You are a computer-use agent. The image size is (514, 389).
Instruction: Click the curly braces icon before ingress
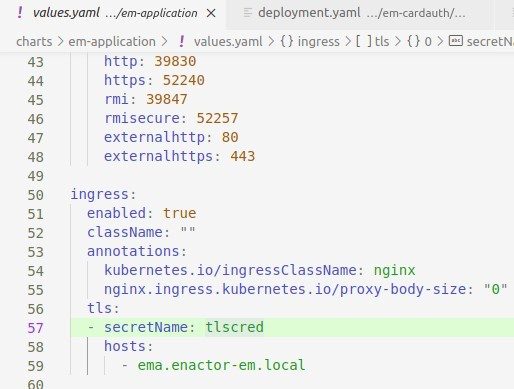tap(287, 42)
